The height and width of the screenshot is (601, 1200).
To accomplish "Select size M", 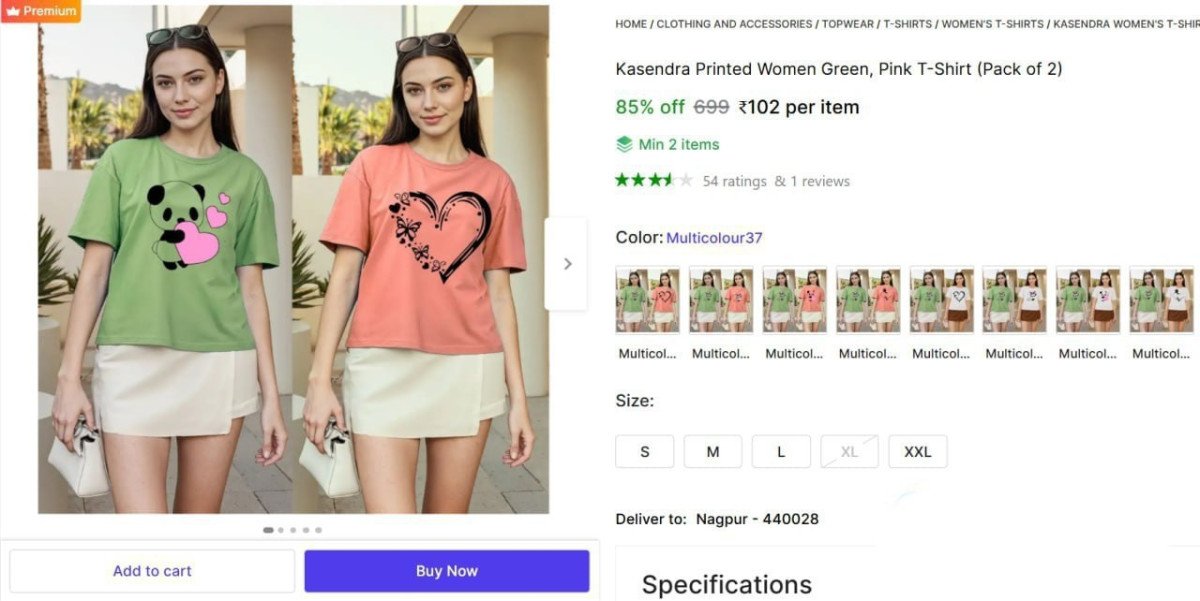I will tap(713, 452).
